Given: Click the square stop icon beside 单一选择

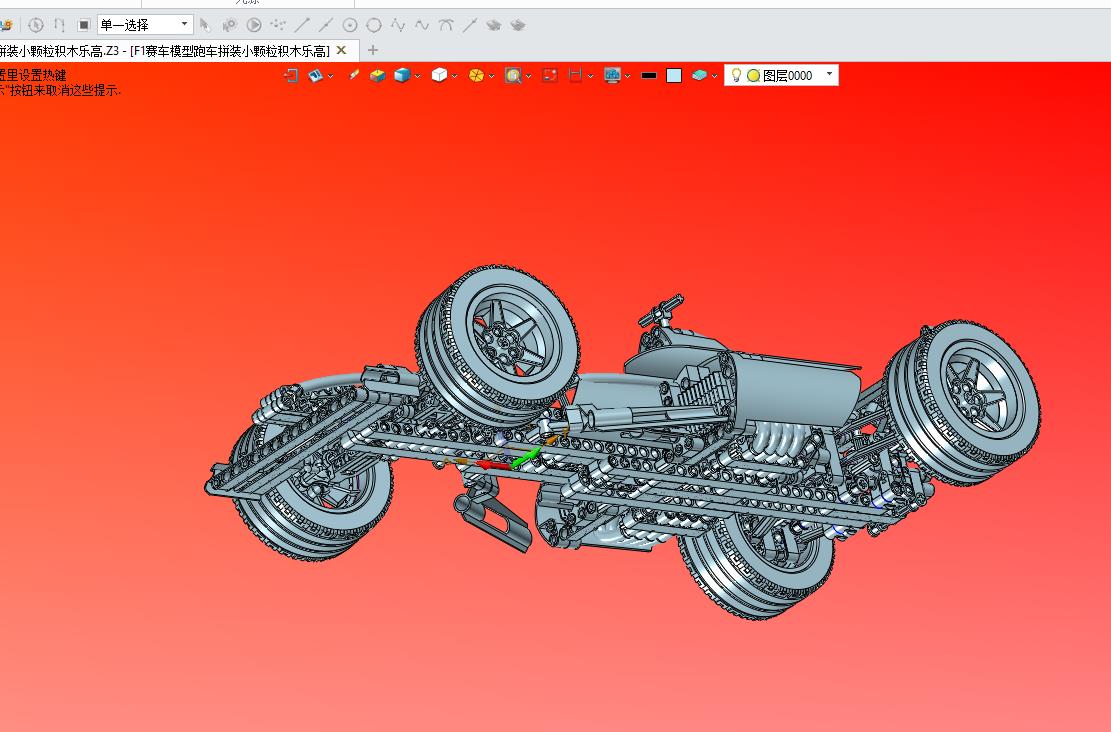Looking at the screenshot, I should pyautogui.click(x=84, y=26).
